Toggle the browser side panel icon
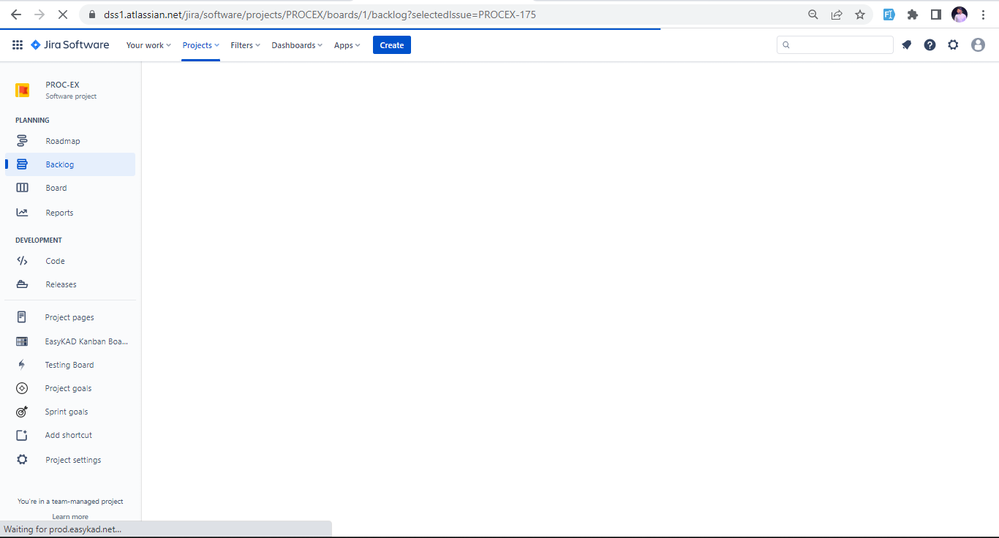This screenshot has width=999, height=538. [936, 15]
